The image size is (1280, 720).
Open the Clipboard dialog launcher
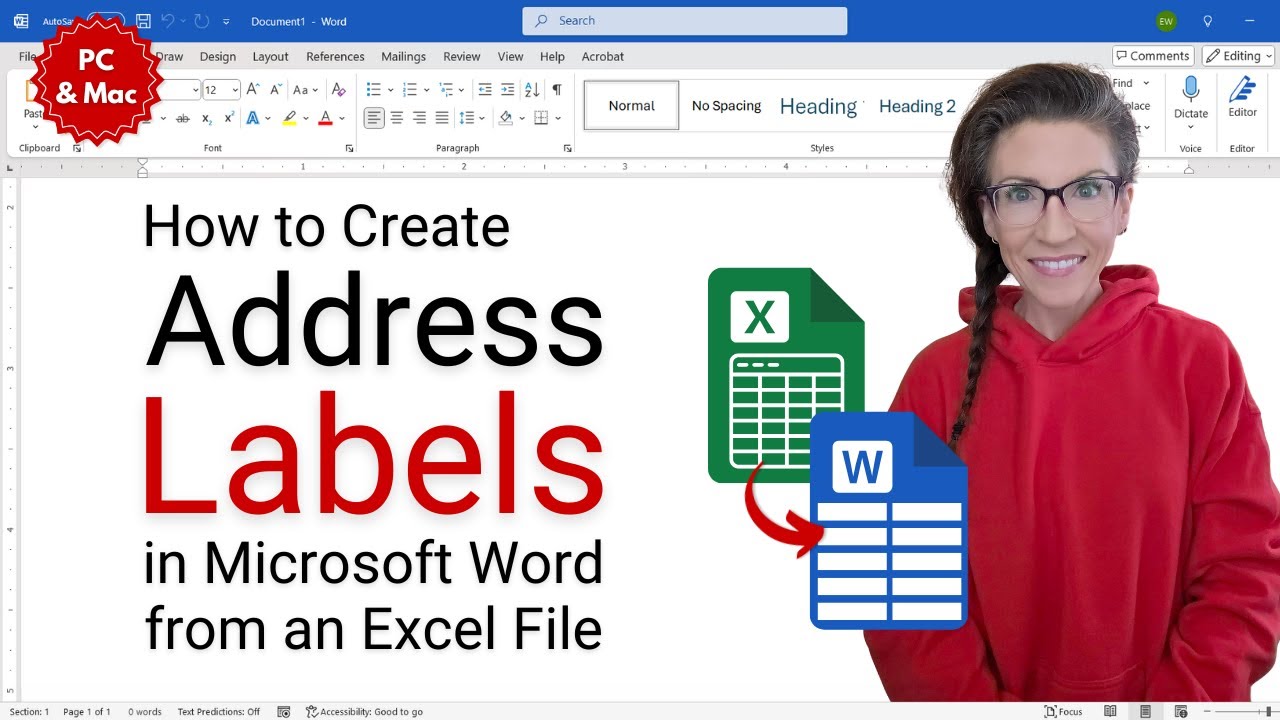click(77, 148)
